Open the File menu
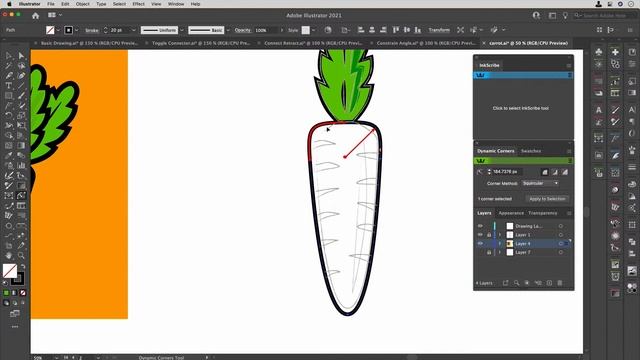 click(51, 4)
